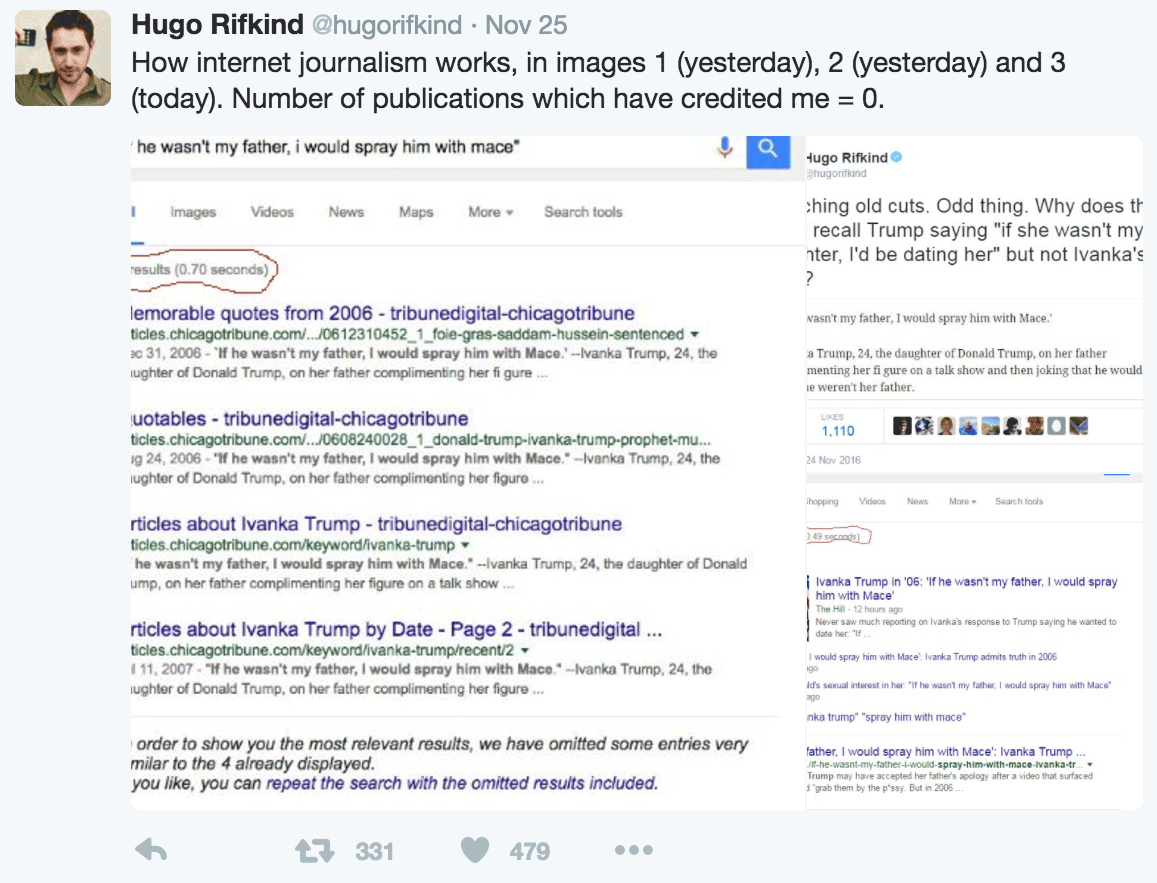1157x883 pixels.
Task: Click the last liker avatar thumbnail
Action: pos(1078,426)
